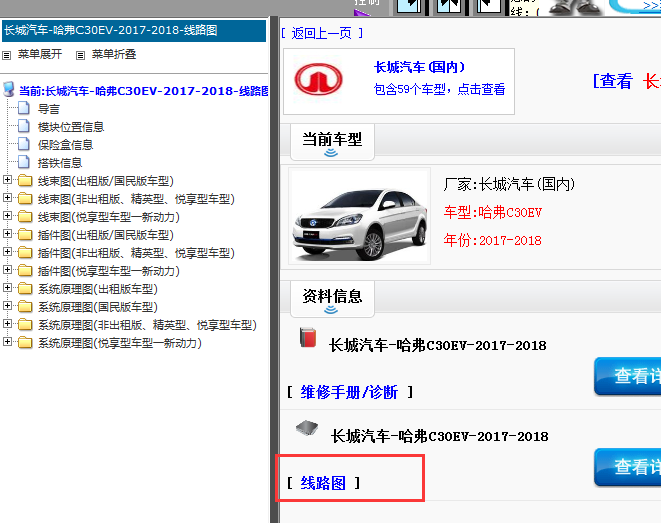Click the top toolbar split-panel icon with two arrows
This screenshot has width=661, height=523.
coord(449,6)
